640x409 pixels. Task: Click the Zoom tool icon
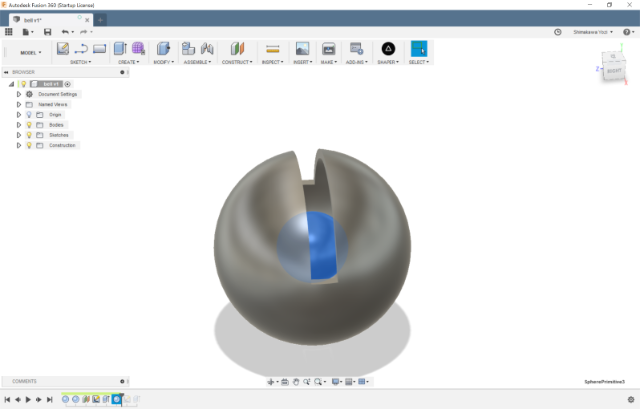pos(307,382)
